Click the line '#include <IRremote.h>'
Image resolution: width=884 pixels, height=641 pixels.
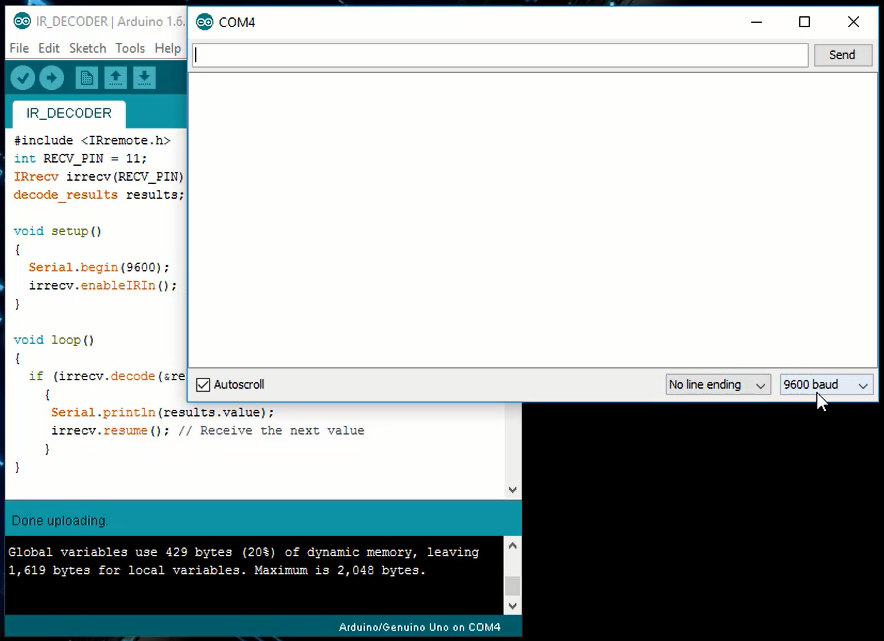(x=92, y=140)
